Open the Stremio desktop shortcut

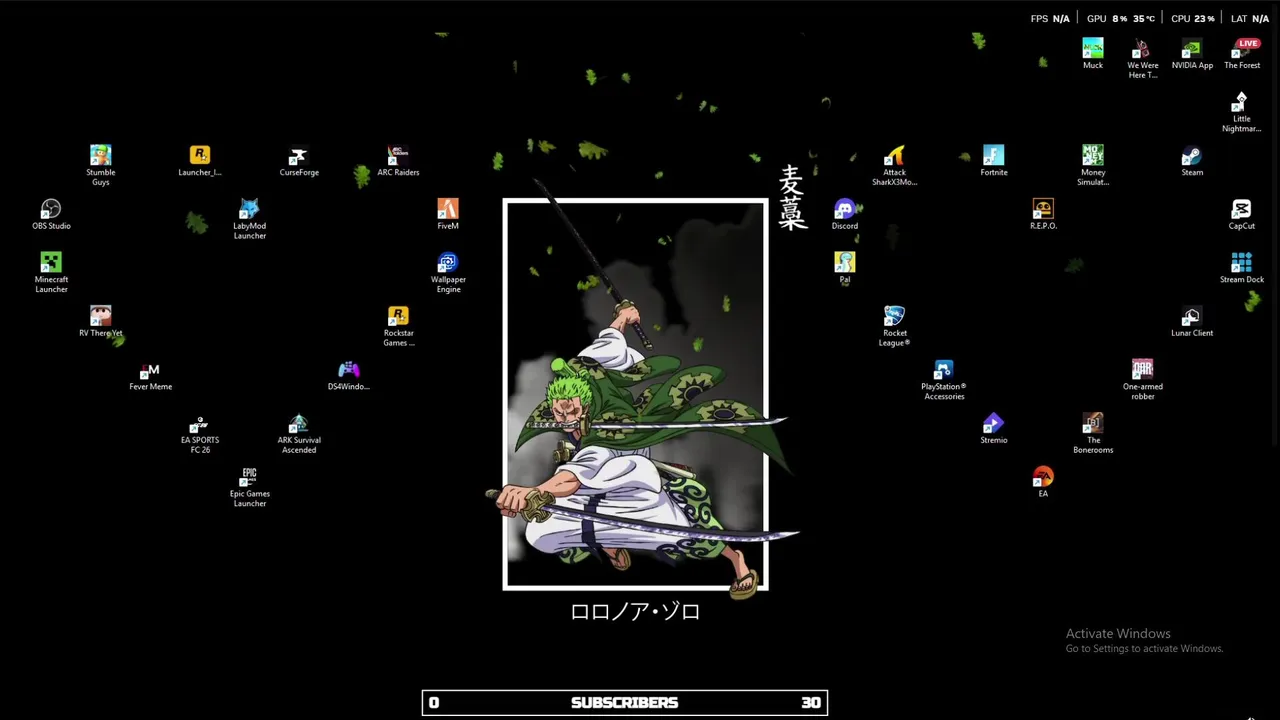tap(993, 428)
